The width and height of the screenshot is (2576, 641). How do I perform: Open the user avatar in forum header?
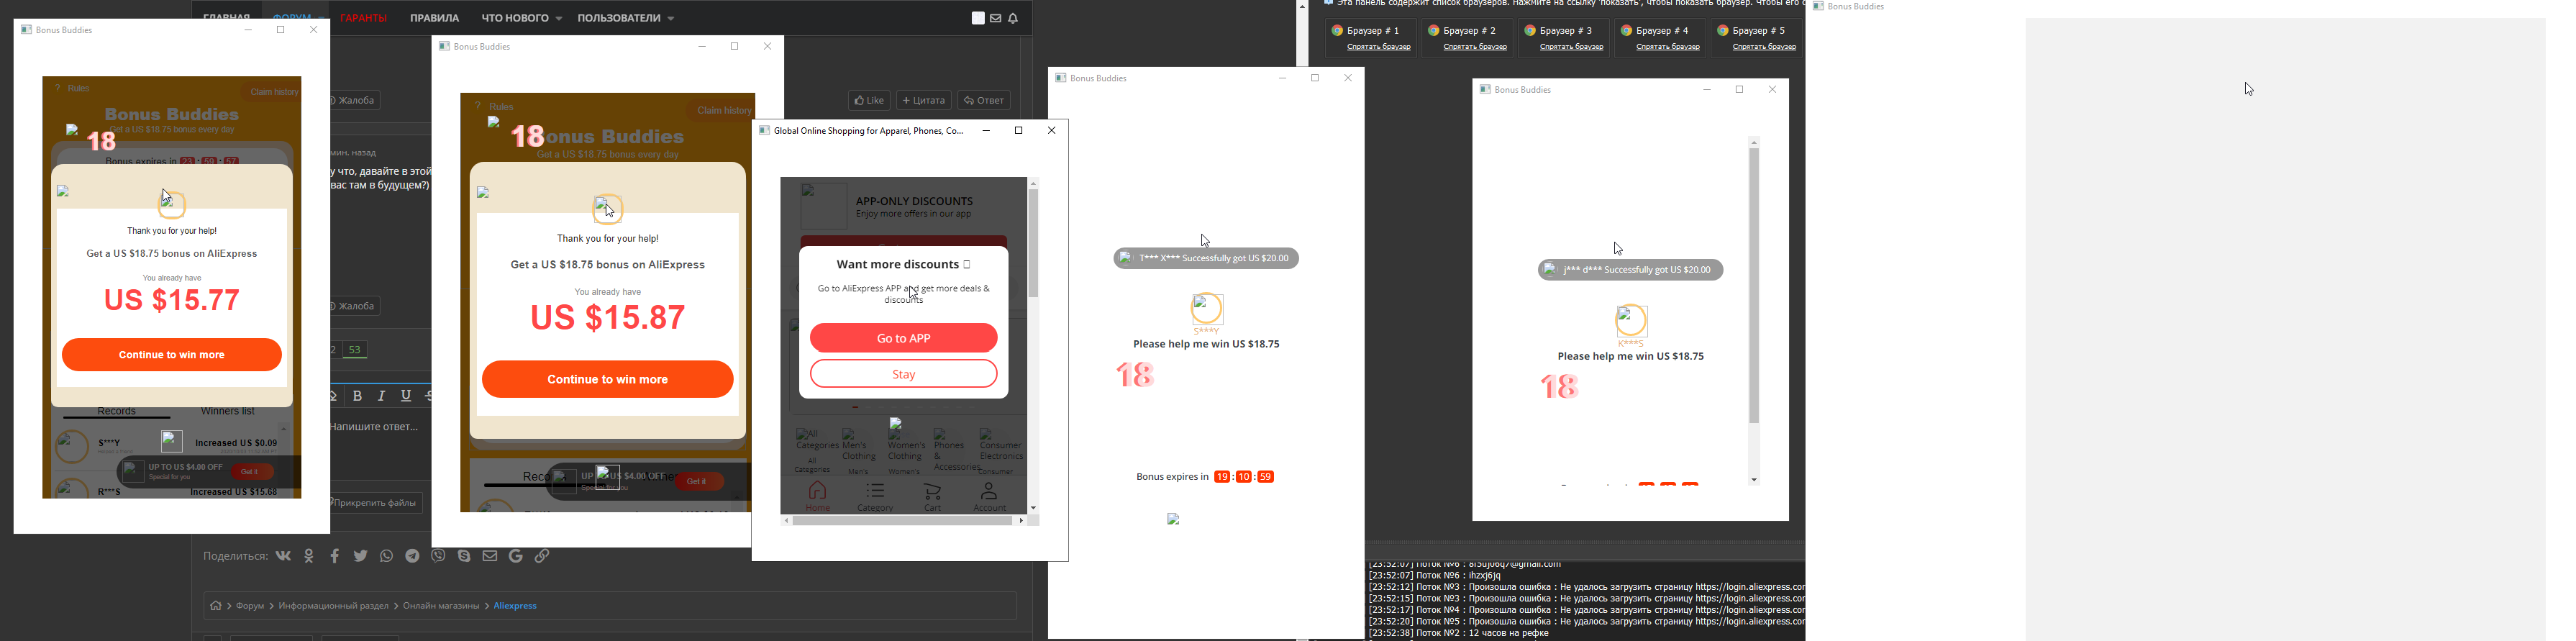[x=978, y=18]
